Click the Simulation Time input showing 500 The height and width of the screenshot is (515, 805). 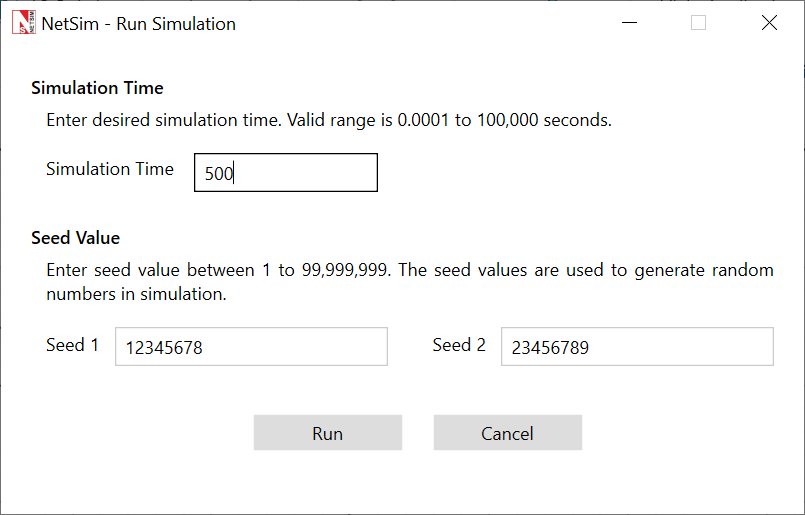pyautogui.click(x=285, y=173)
